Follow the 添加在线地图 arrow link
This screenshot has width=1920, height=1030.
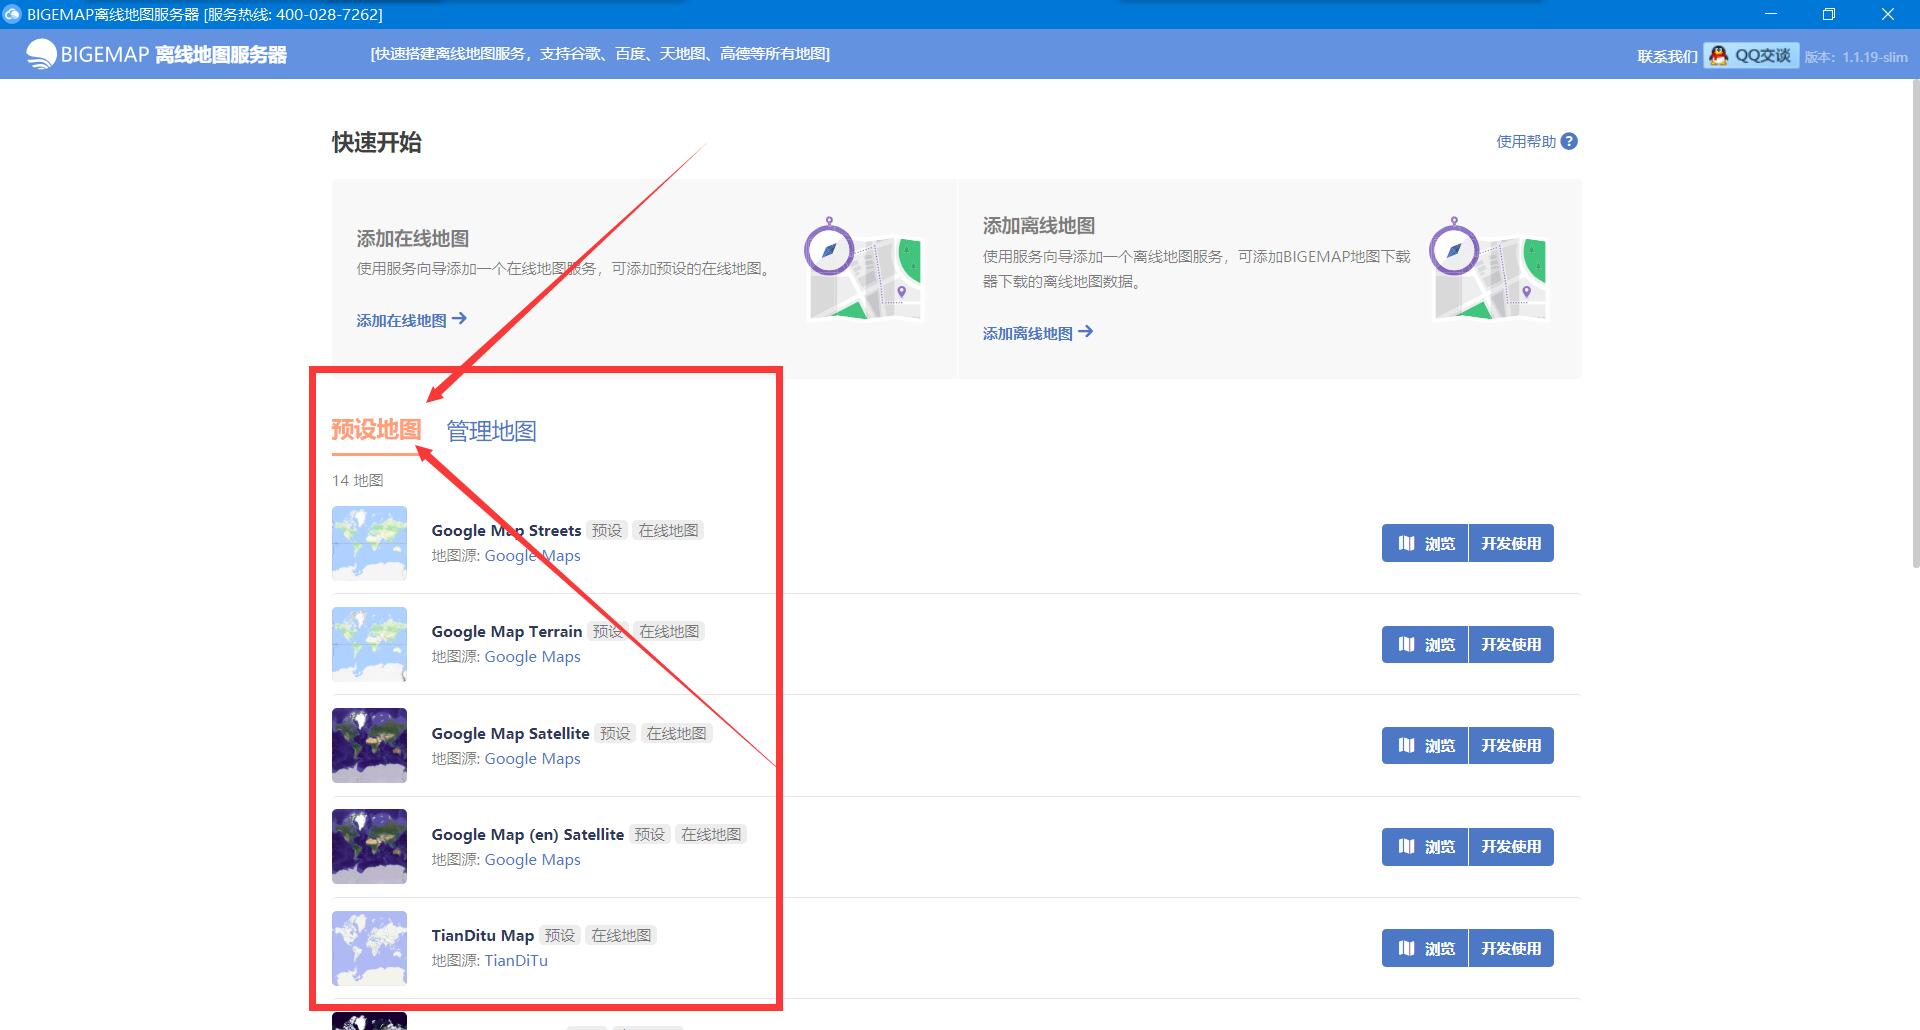(411, 320)
